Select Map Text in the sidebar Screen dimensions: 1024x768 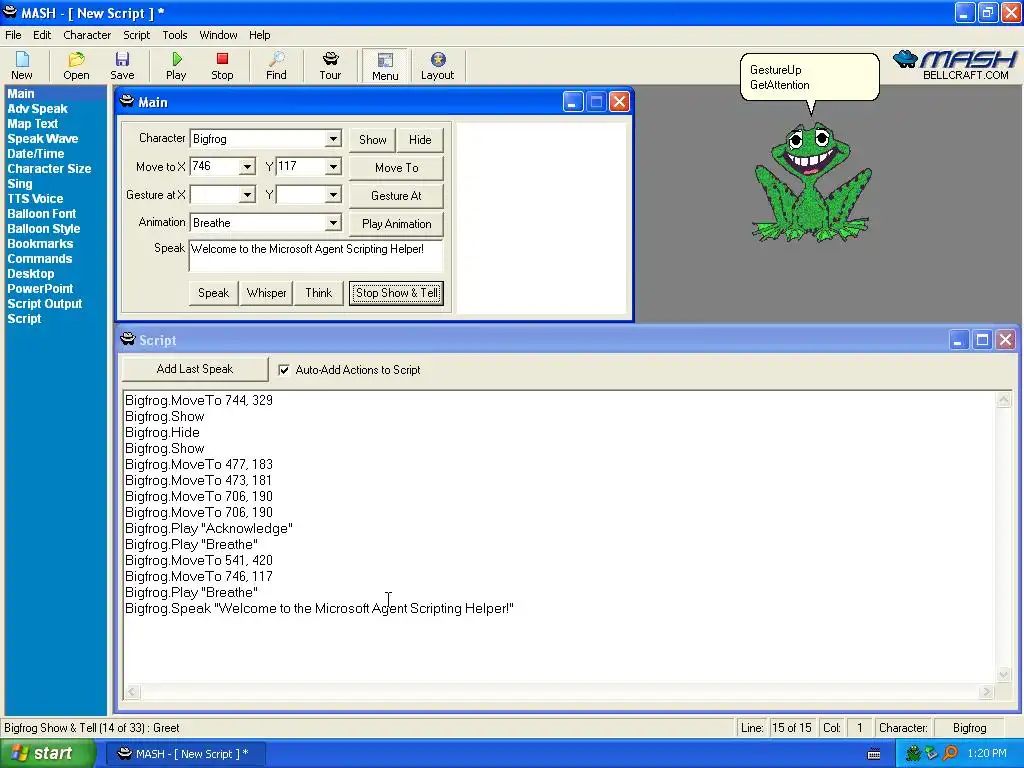click(x=33, y=124)
